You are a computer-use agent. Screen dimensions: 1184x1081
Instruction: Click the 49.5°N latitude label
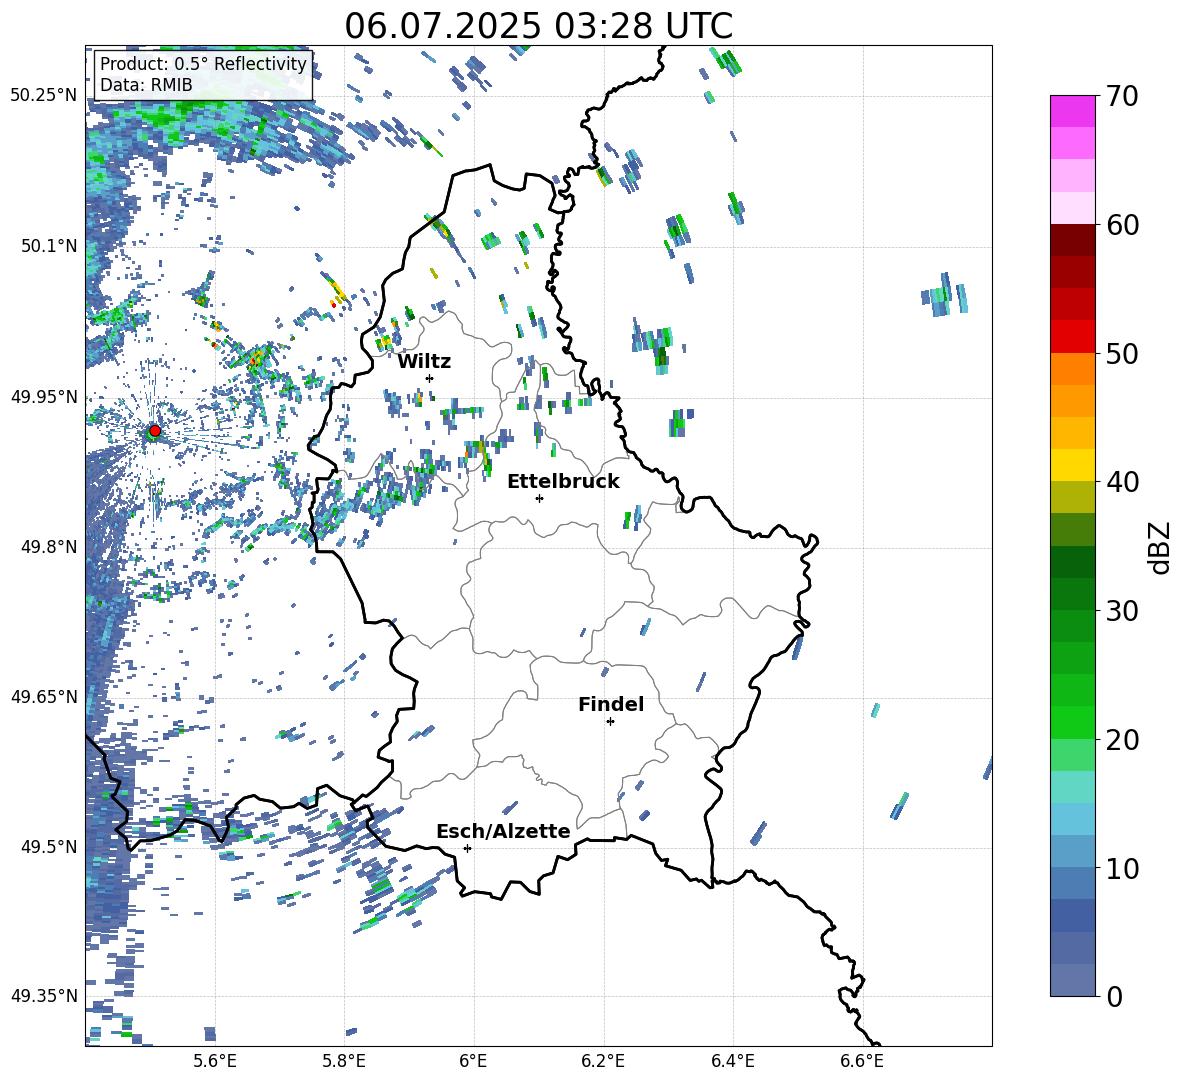[x=49, y=847]
